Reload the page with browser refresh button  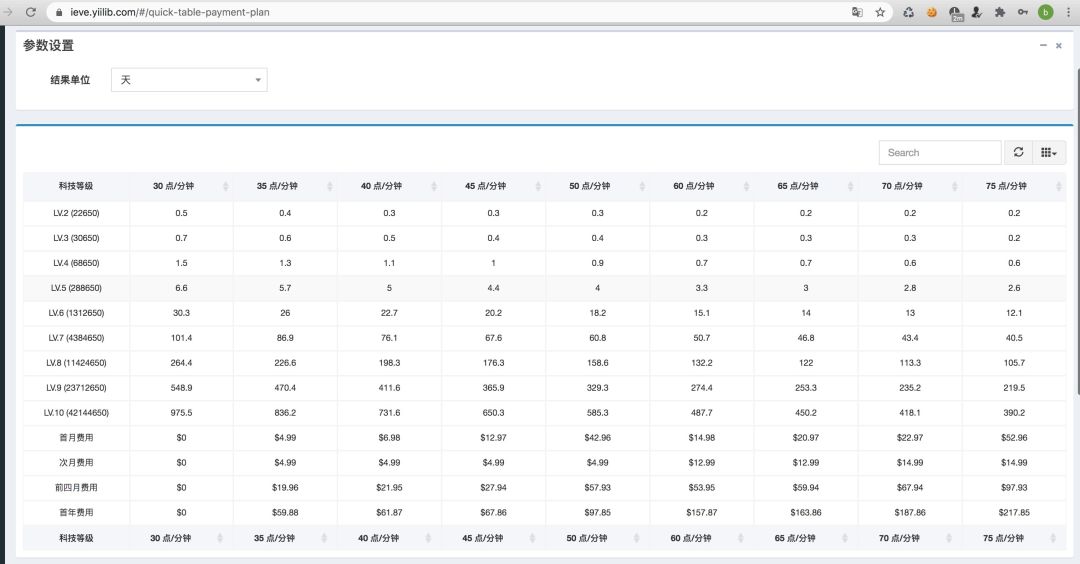coord(31,12)
